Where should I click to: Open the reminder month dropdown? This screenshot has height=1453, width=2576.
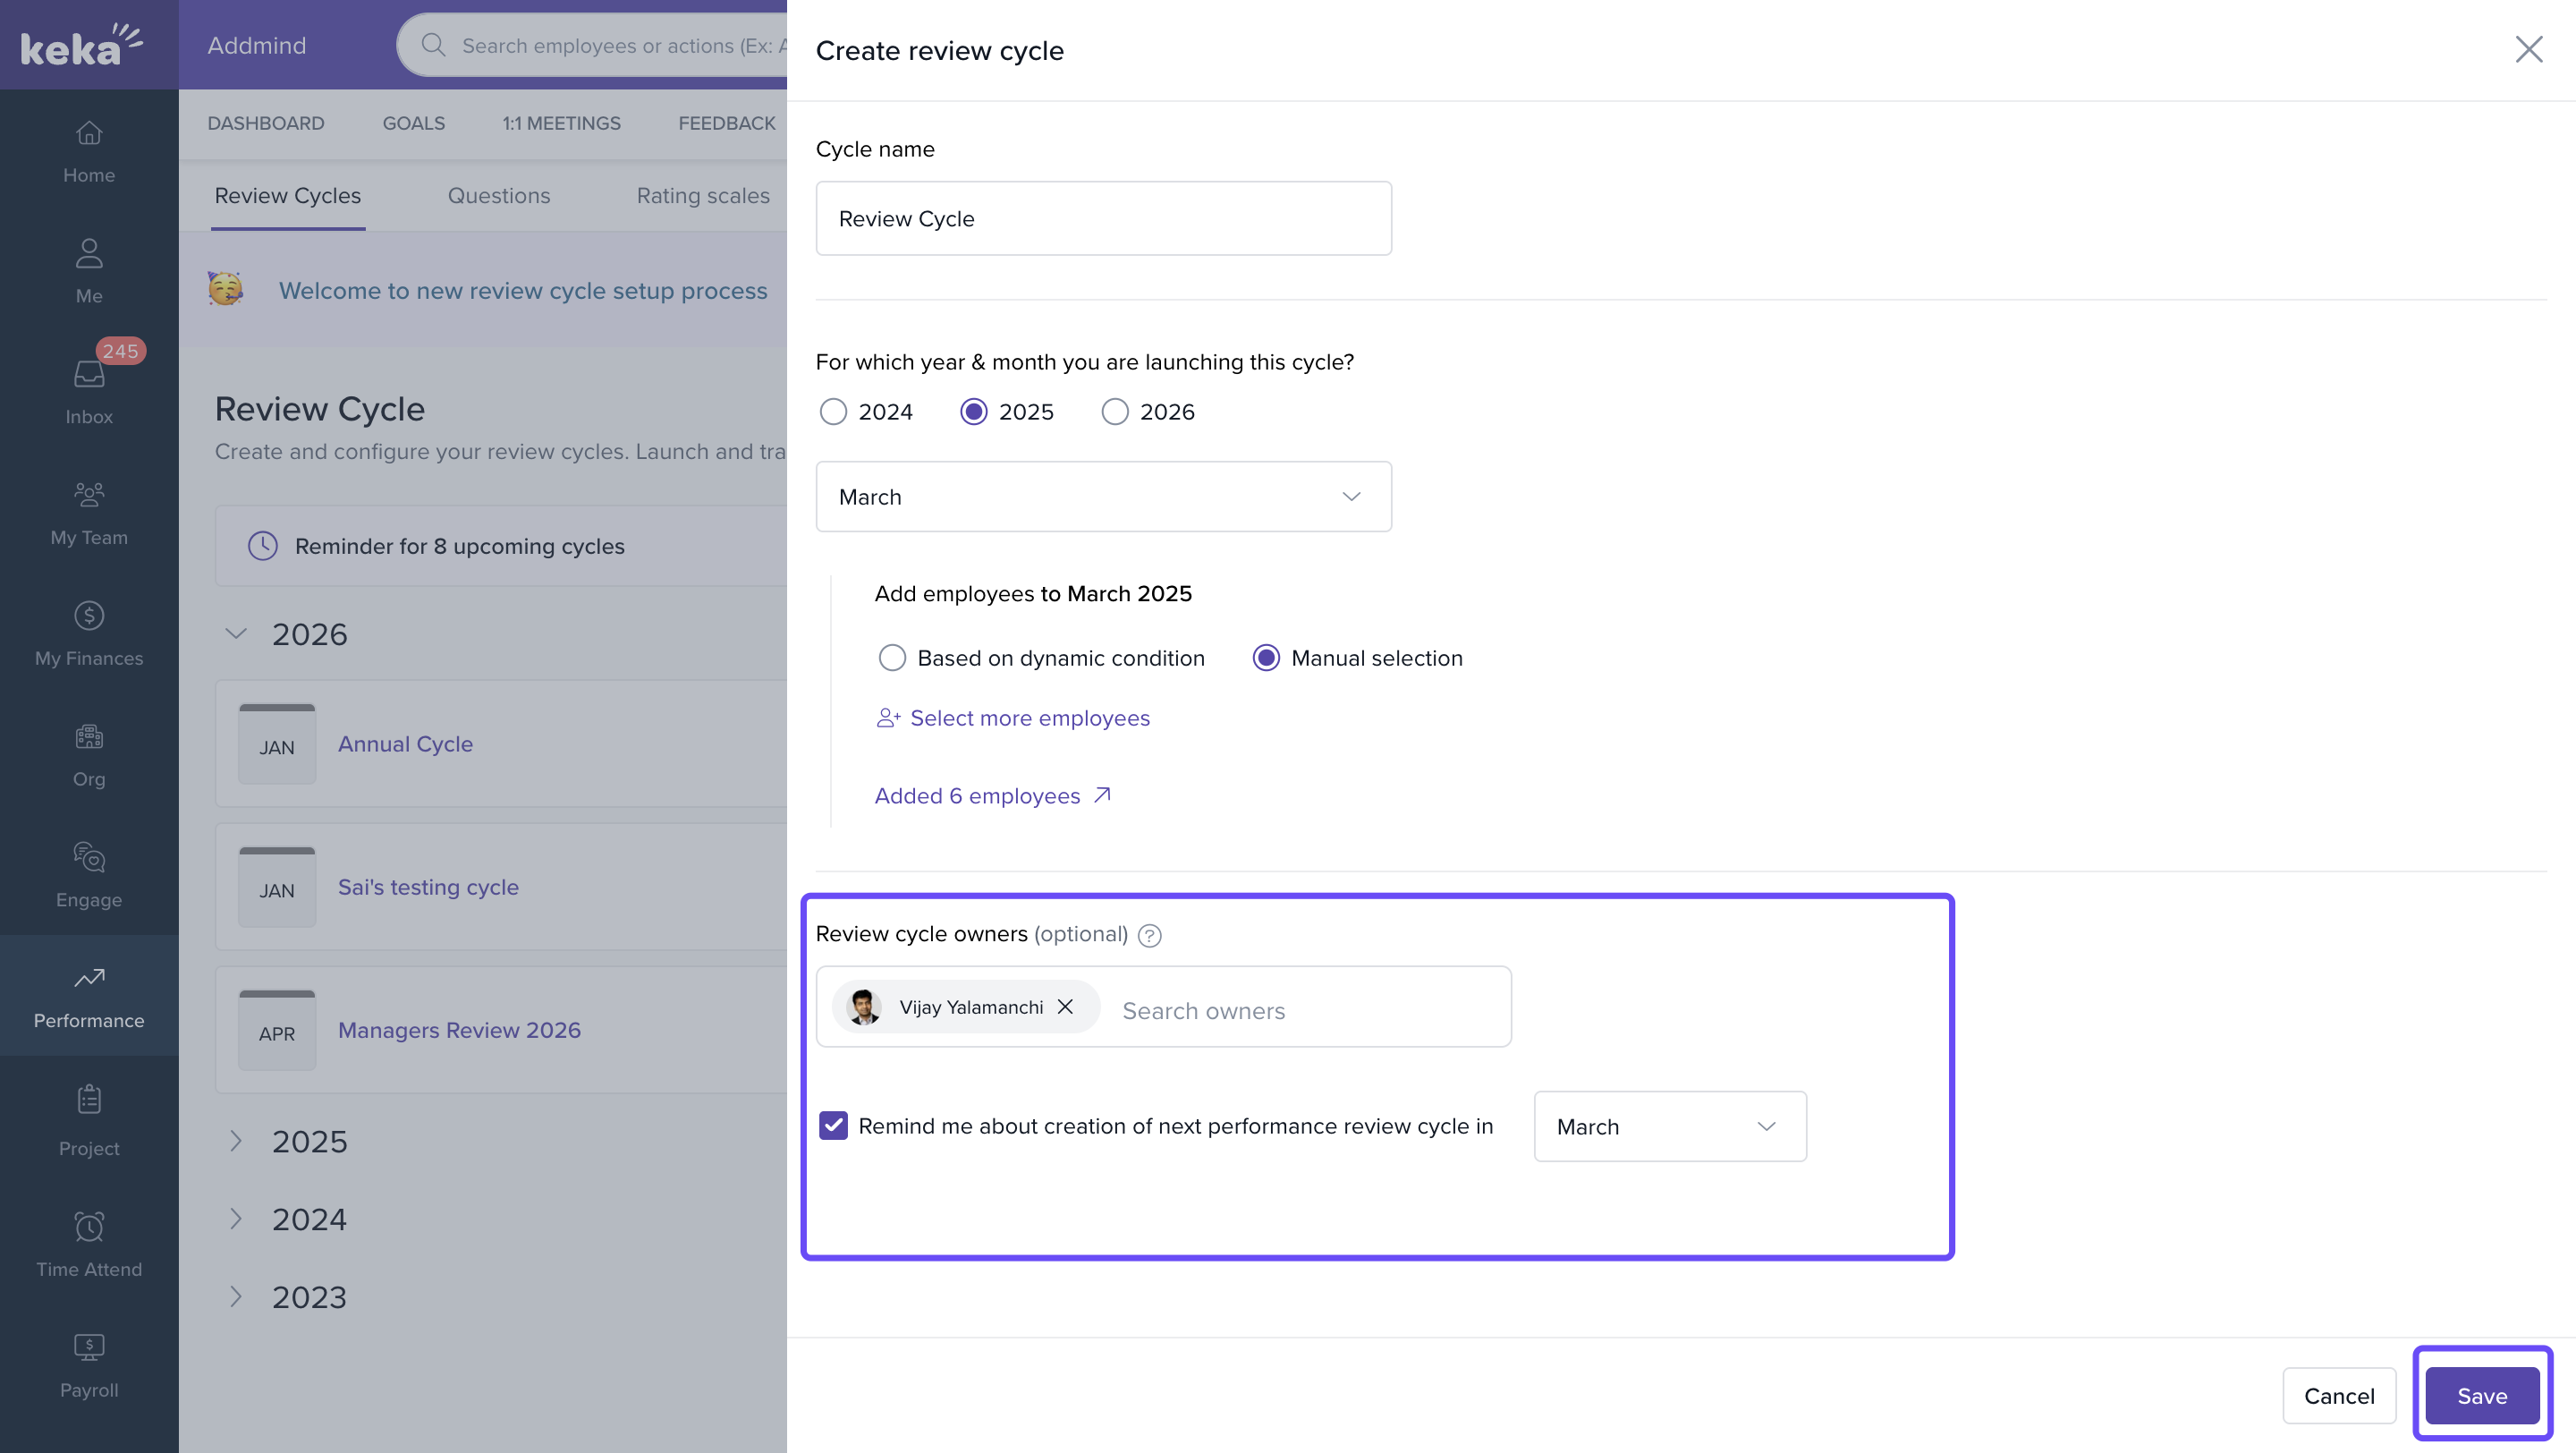[x=1669, y=1126]
